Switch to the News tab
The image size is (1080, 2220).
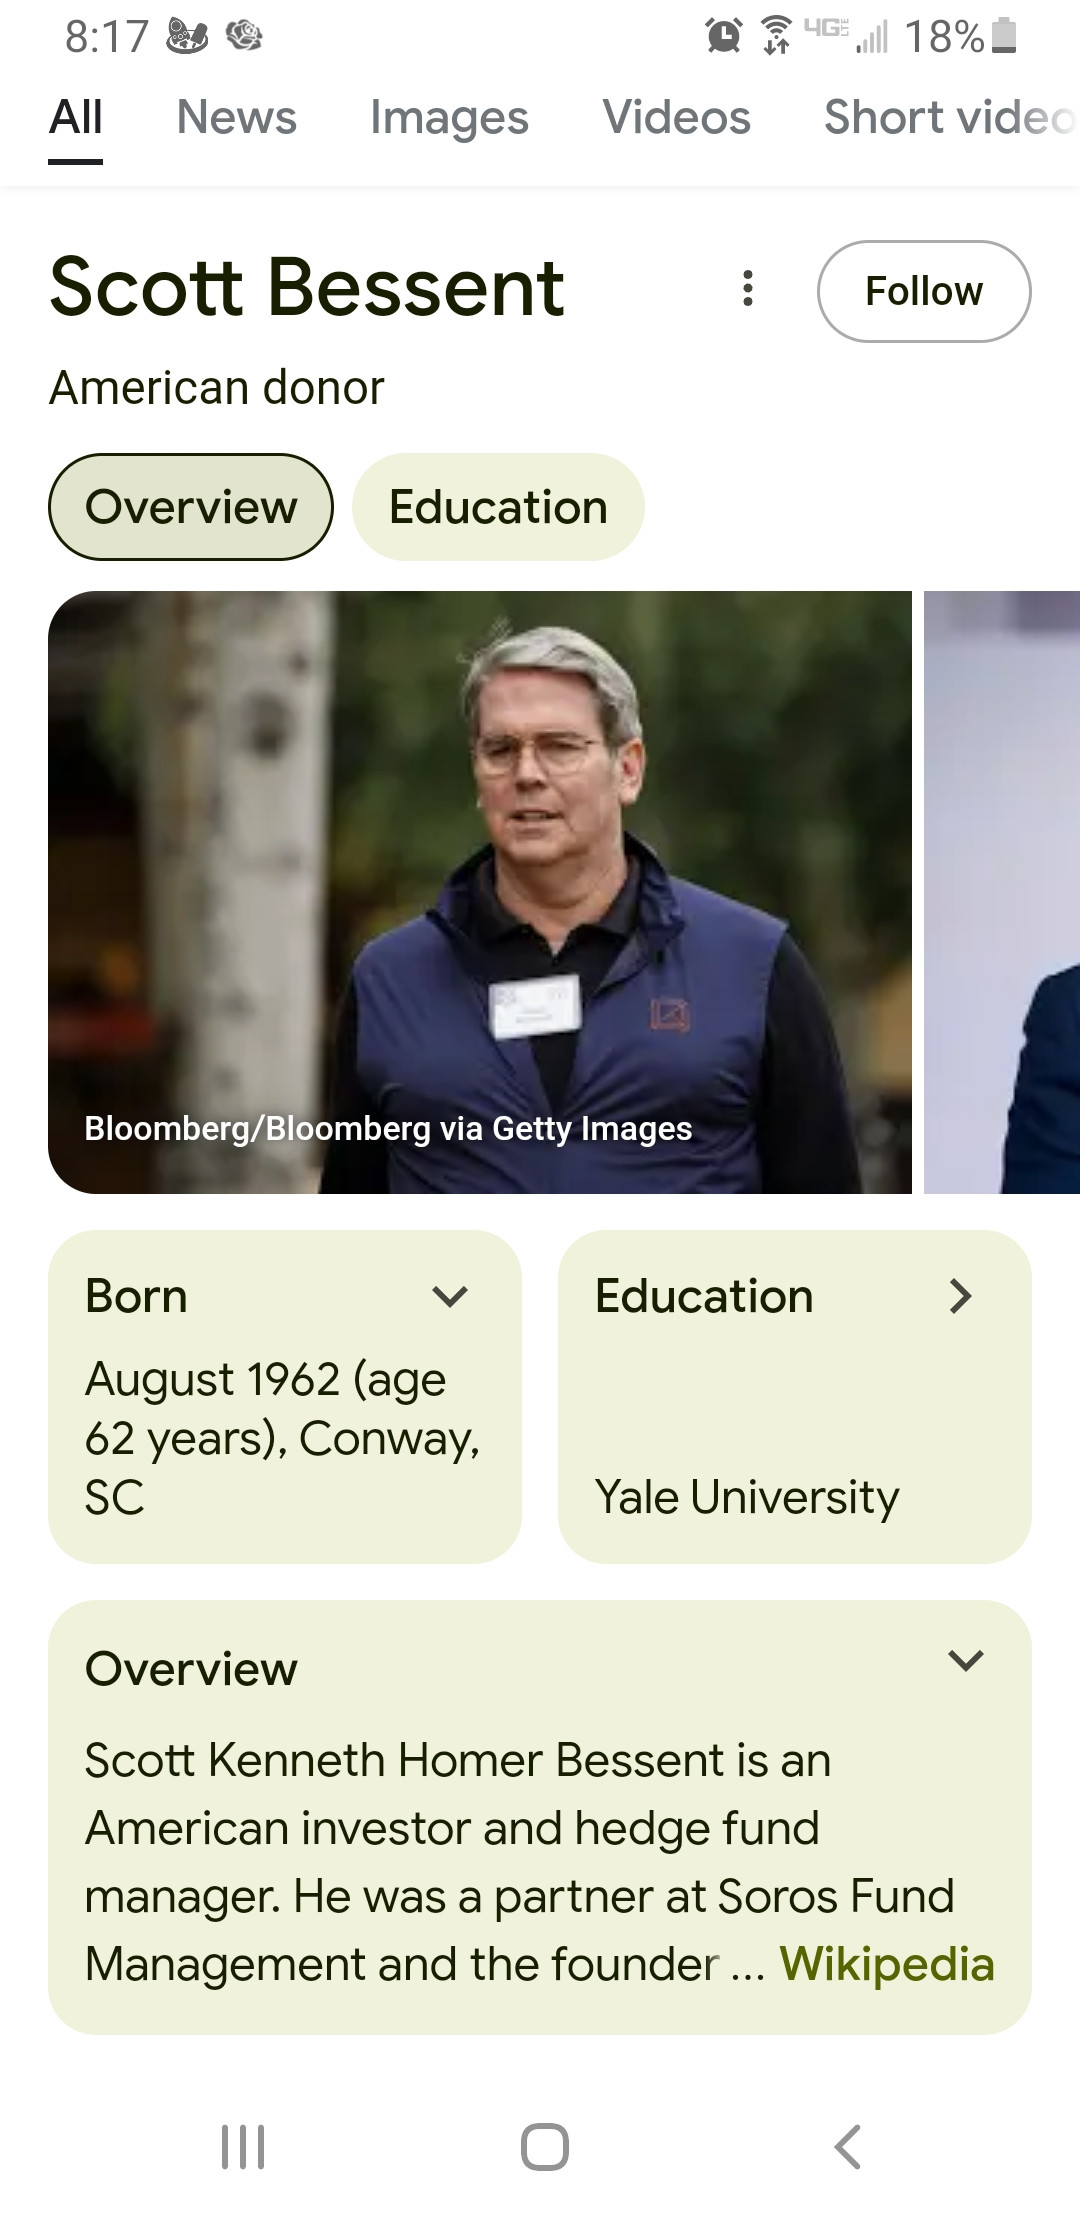click(237, 118)
